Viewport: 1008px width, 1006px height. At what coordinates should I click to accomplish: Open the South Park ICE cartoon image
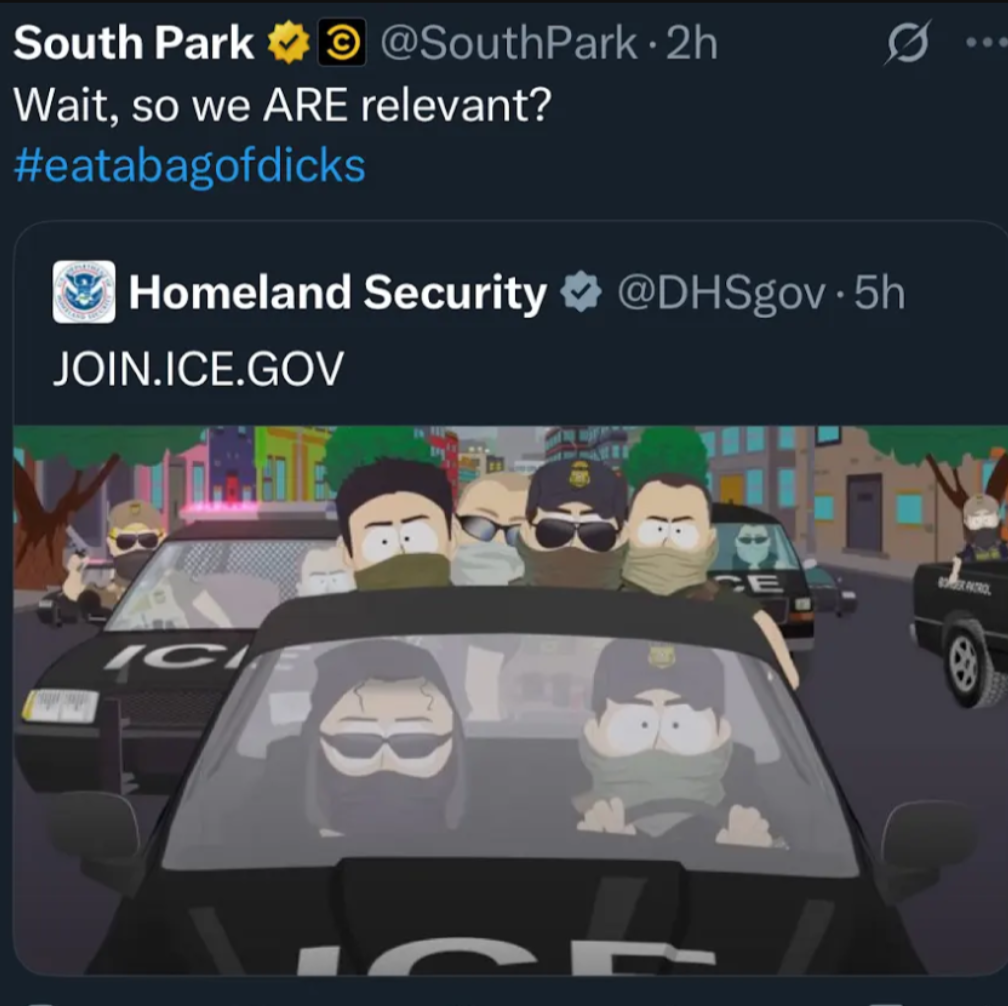pos(510,700)
